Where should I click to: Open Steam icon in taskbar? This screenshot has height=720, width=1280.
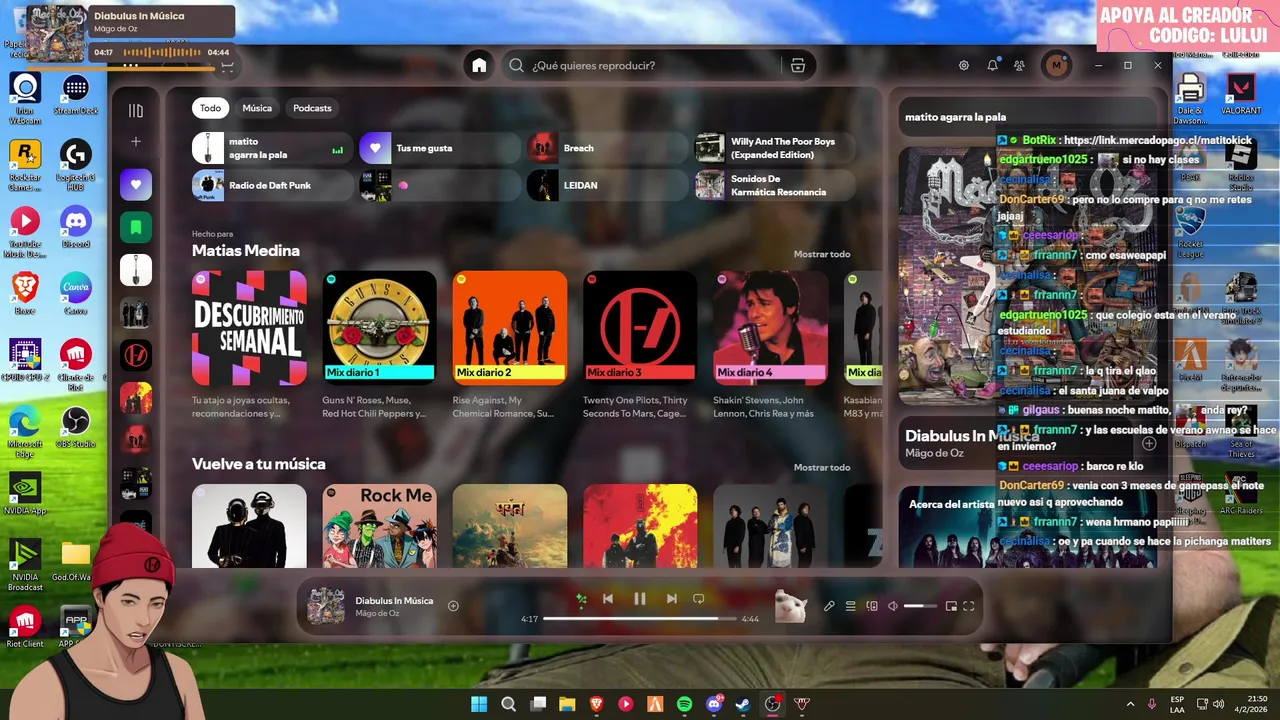click(743, 704)
